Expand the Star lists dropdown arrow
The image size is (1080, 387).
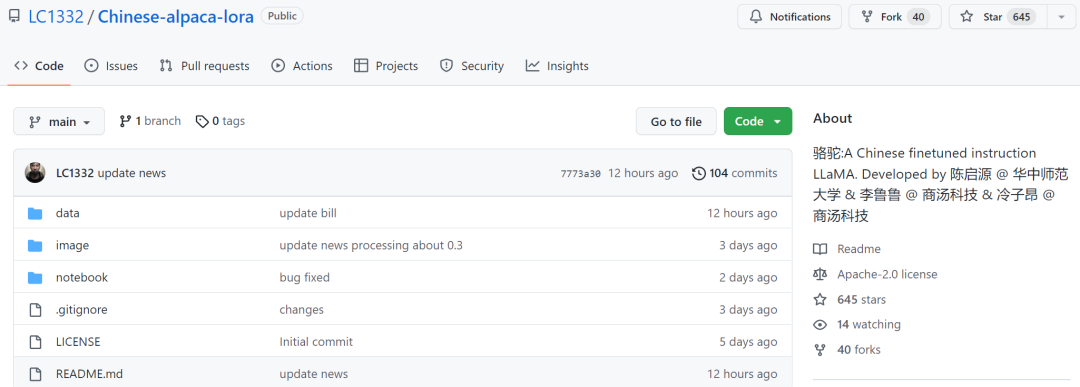[1060, 17]
